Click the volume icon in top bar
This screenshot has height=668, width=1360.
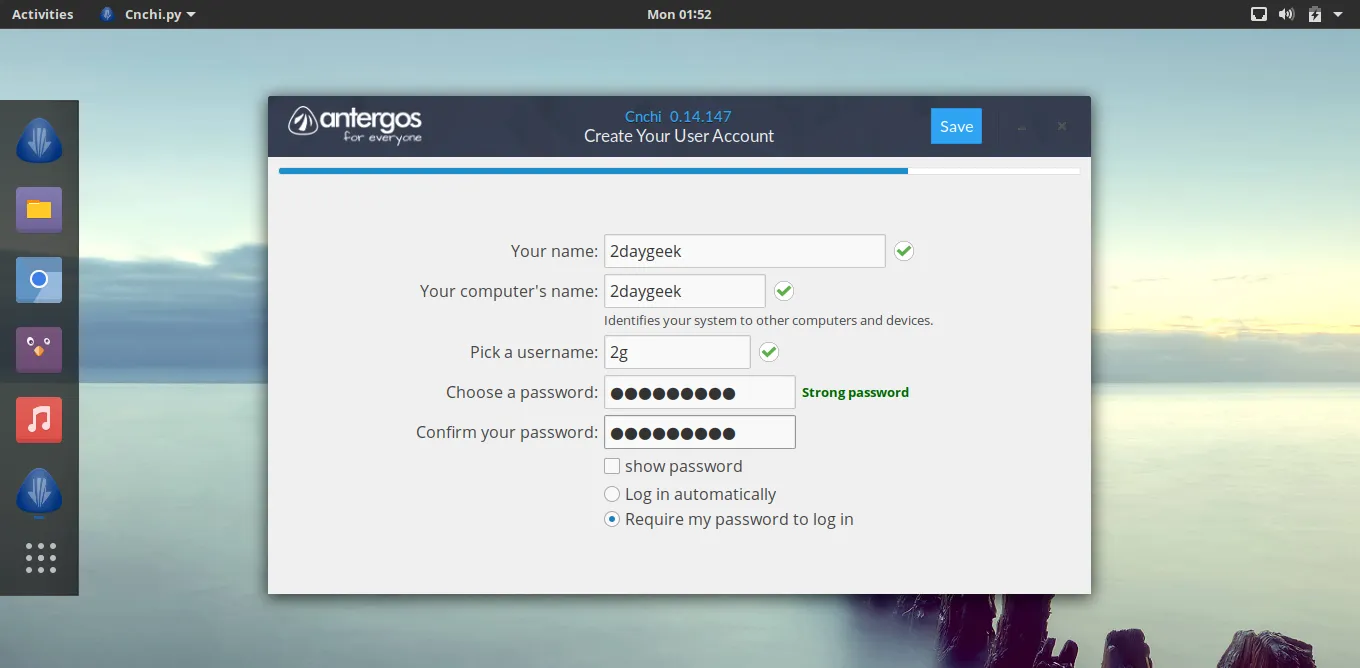[x=1286, y=14]
